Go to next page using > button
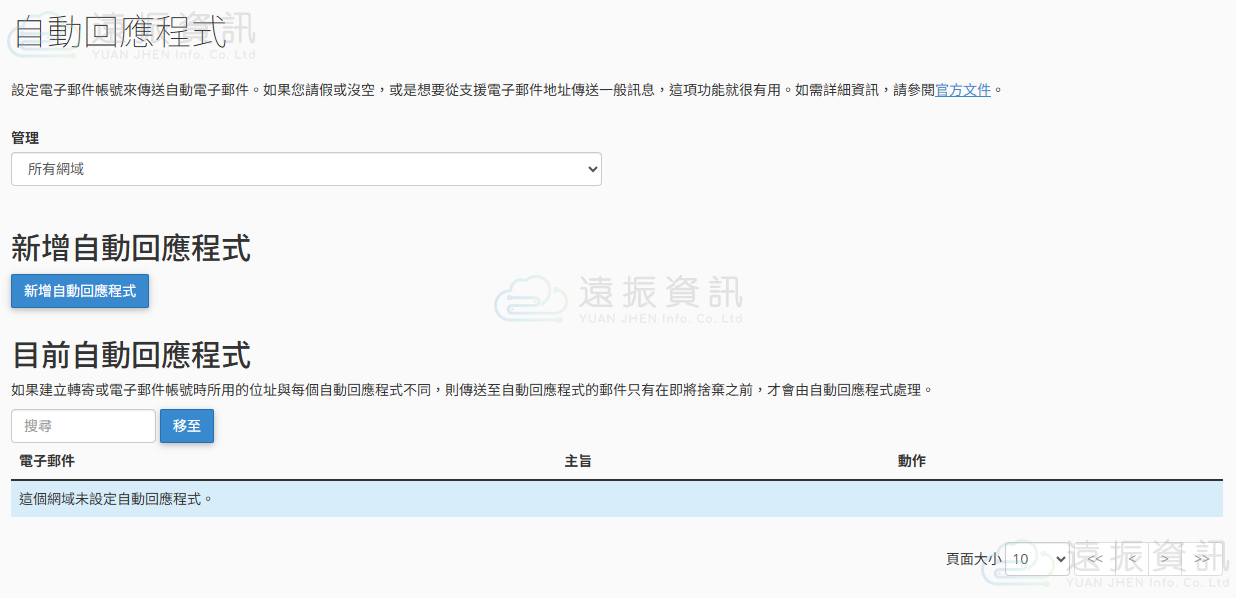The width and height of the screenshot is (1236, 598). [1165, 559]
